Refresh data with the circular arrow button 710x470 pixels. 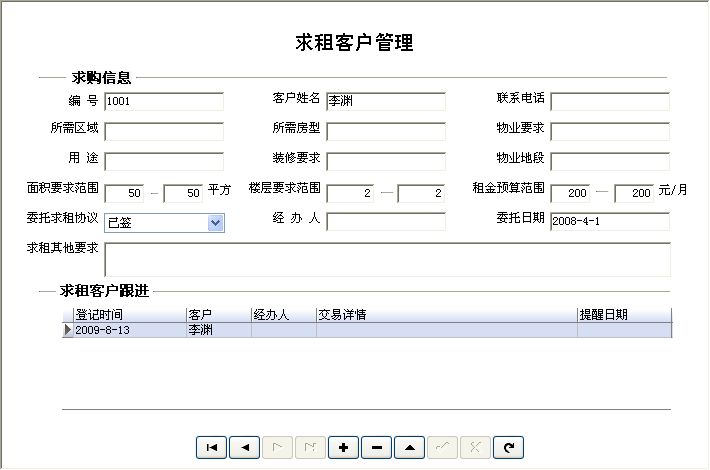pyautogui.click(x=508, y=447)
